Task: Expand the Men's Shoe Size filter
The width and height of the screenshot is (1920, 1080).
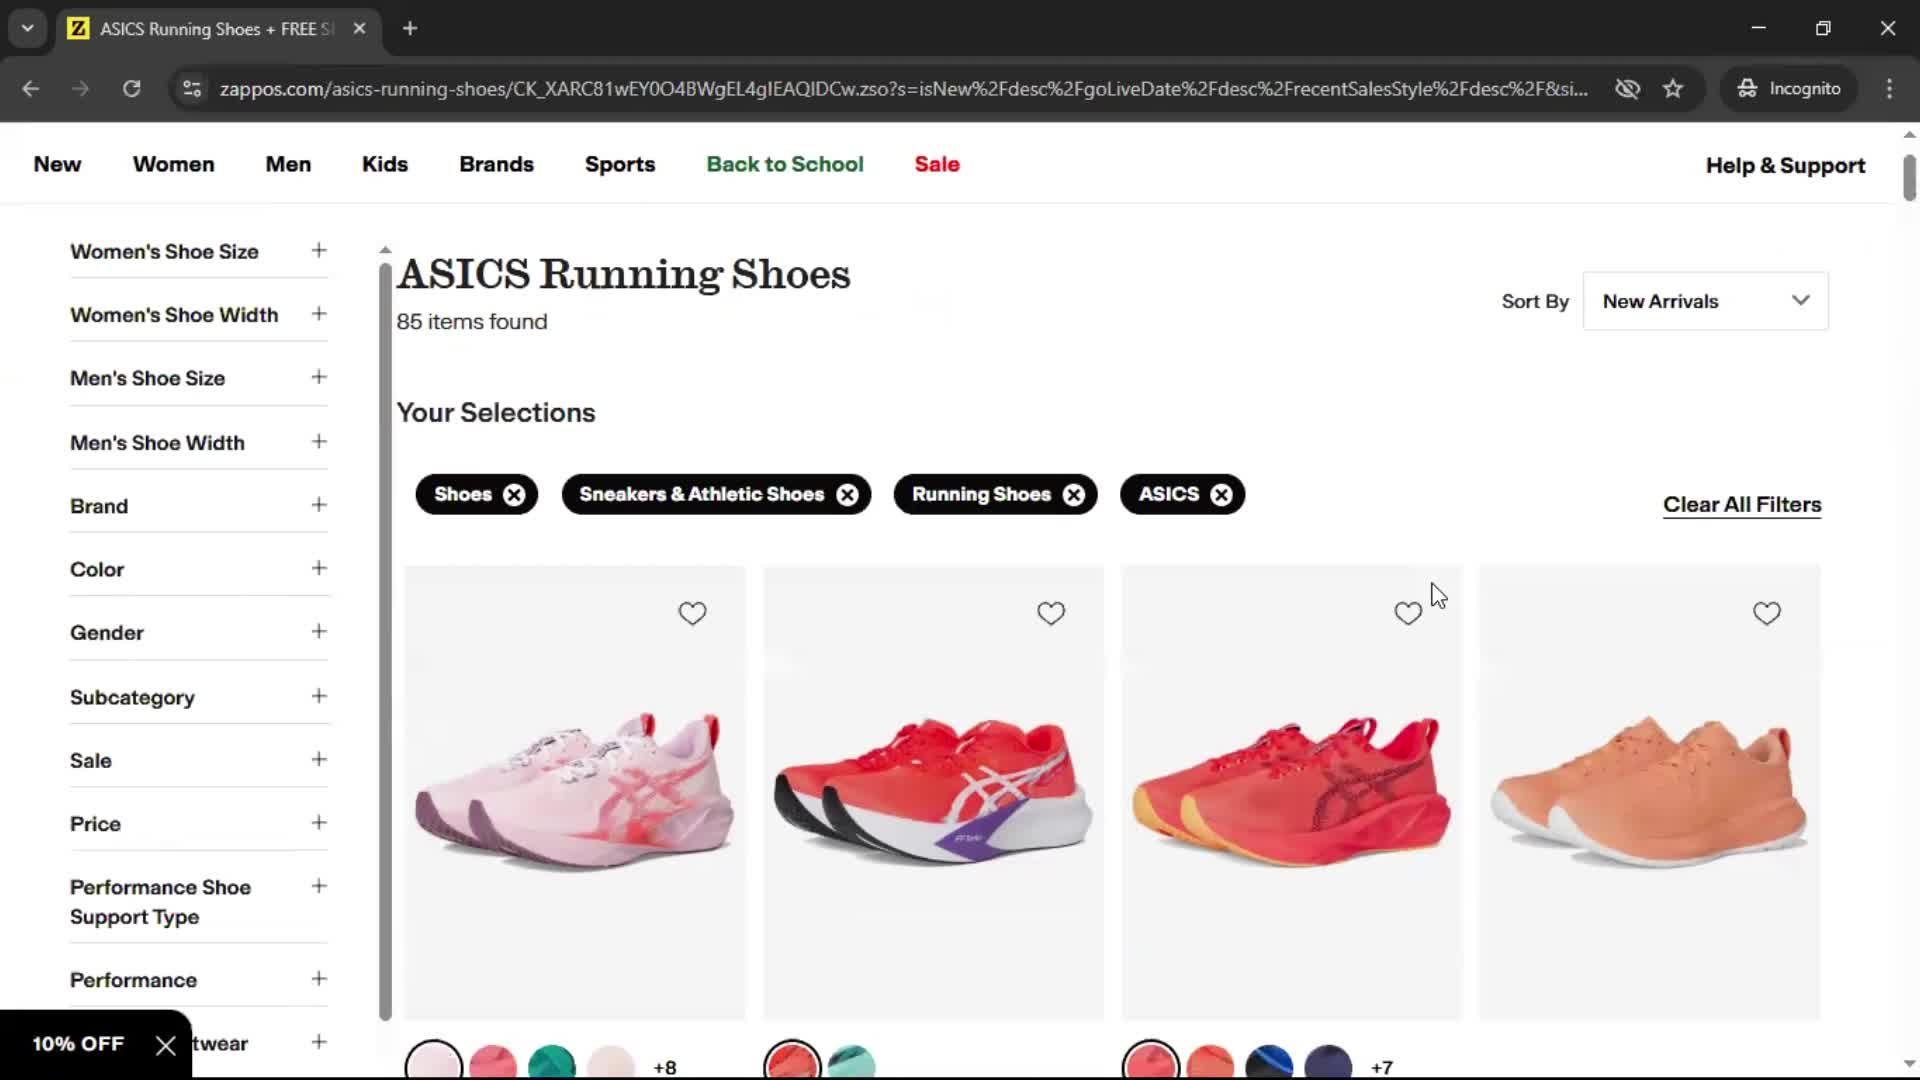Action: [x=199, y=378]
